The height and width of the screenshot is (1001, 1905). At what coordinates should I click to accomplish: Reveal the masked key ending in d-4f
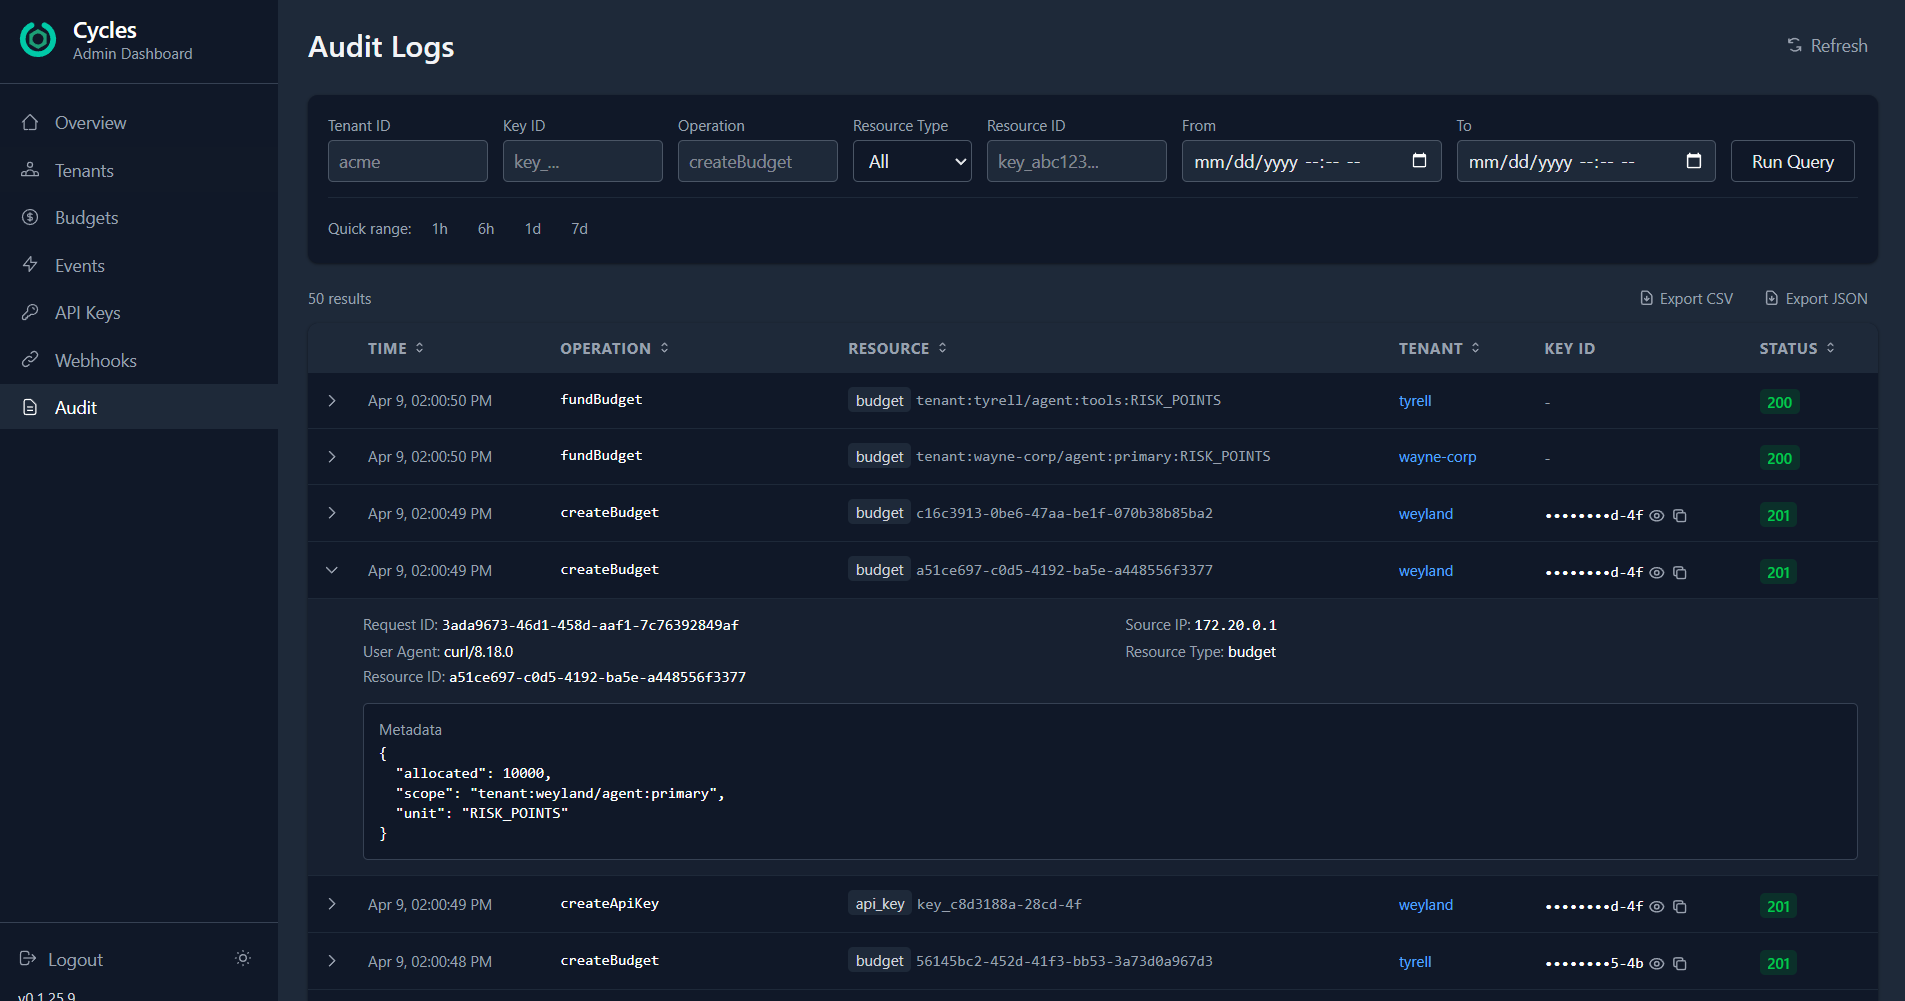coord(1657,515)
